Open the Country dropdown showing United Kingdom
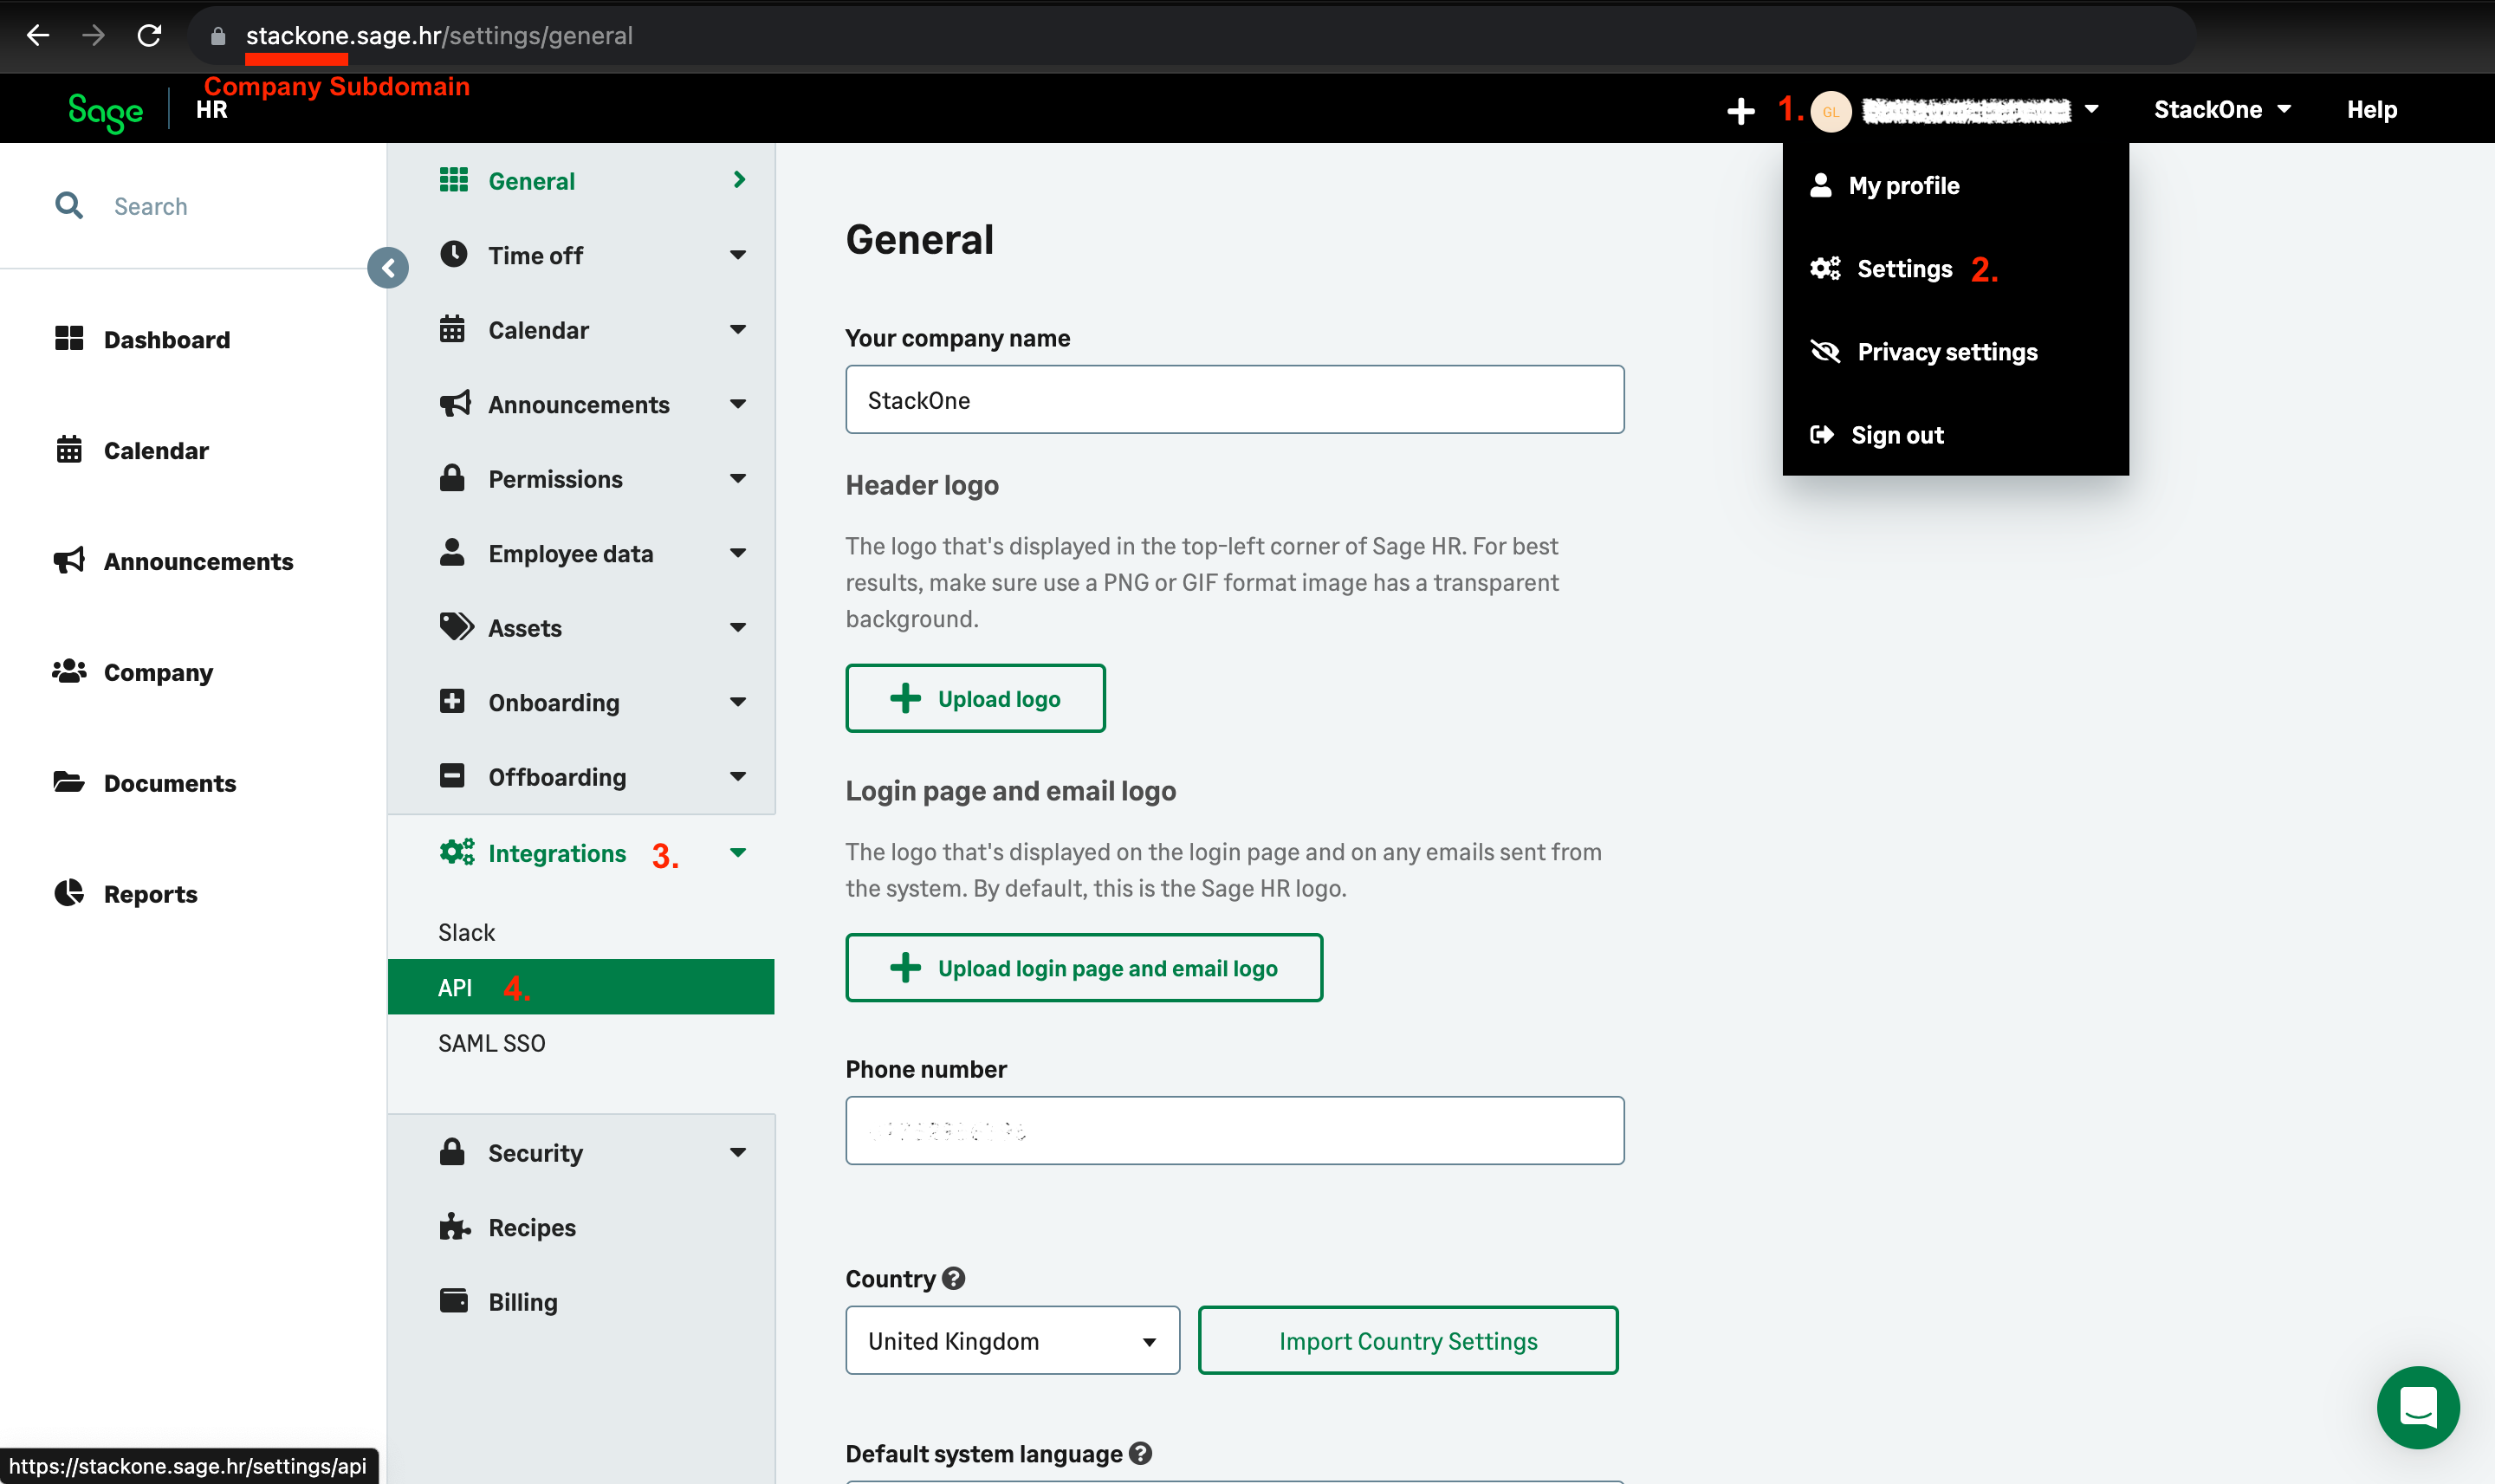Screen dimensions: 2495x1484 [1011, 1340]
